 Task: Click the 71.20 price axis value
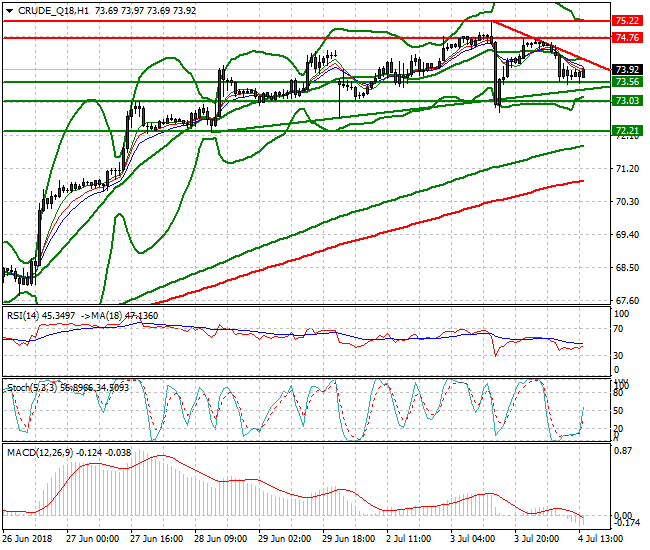(627, 169)
